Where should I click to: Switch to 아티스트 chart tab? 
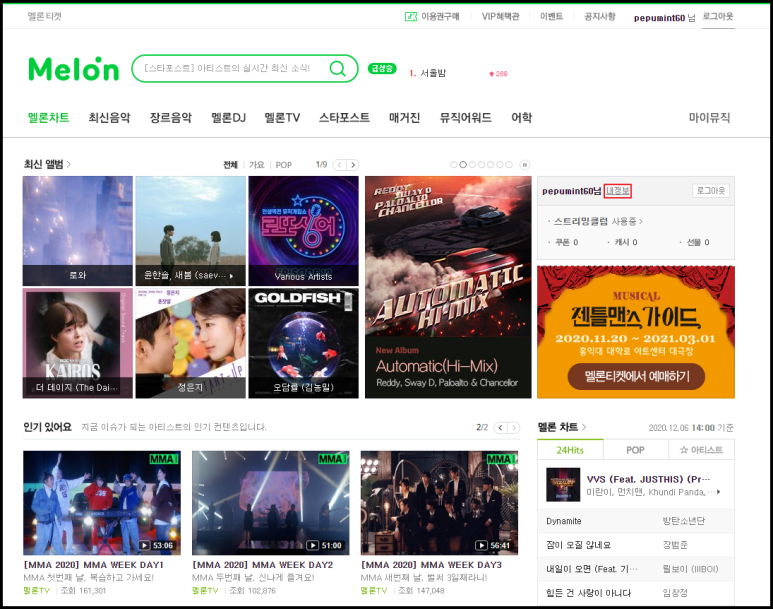coord(701,450)
